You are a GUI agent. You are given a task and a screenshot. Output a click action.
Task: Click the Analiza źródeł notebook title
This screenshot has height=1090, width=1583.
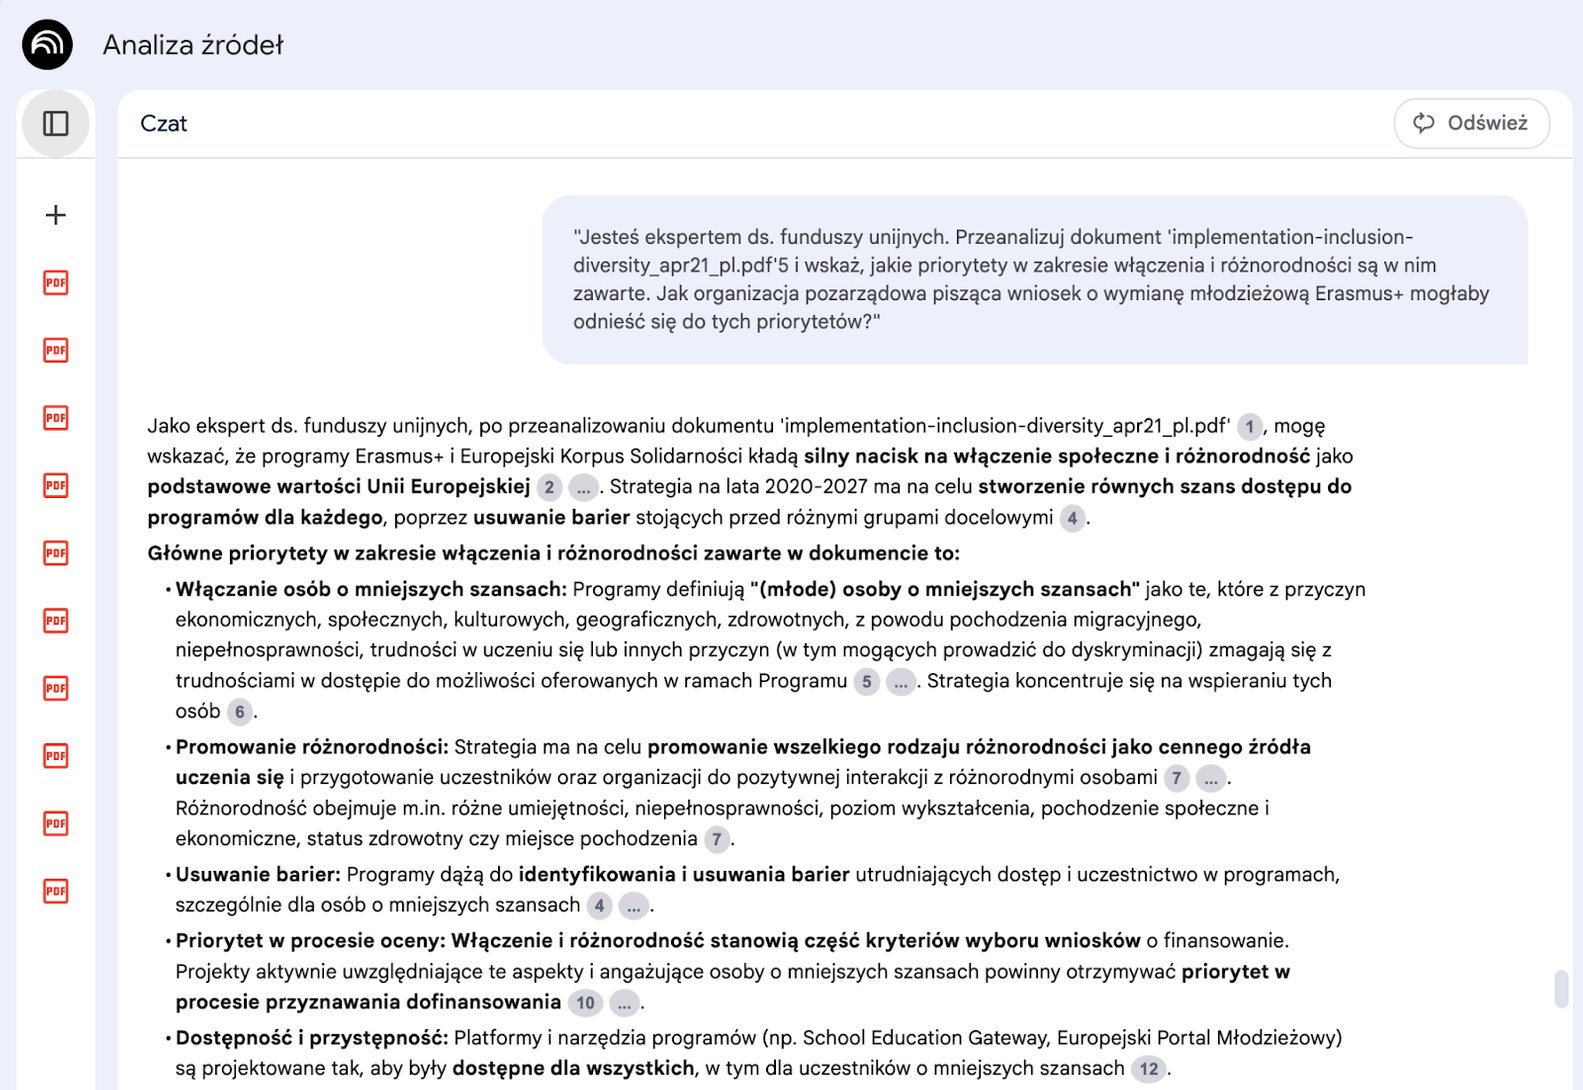[x=193, y=45]
